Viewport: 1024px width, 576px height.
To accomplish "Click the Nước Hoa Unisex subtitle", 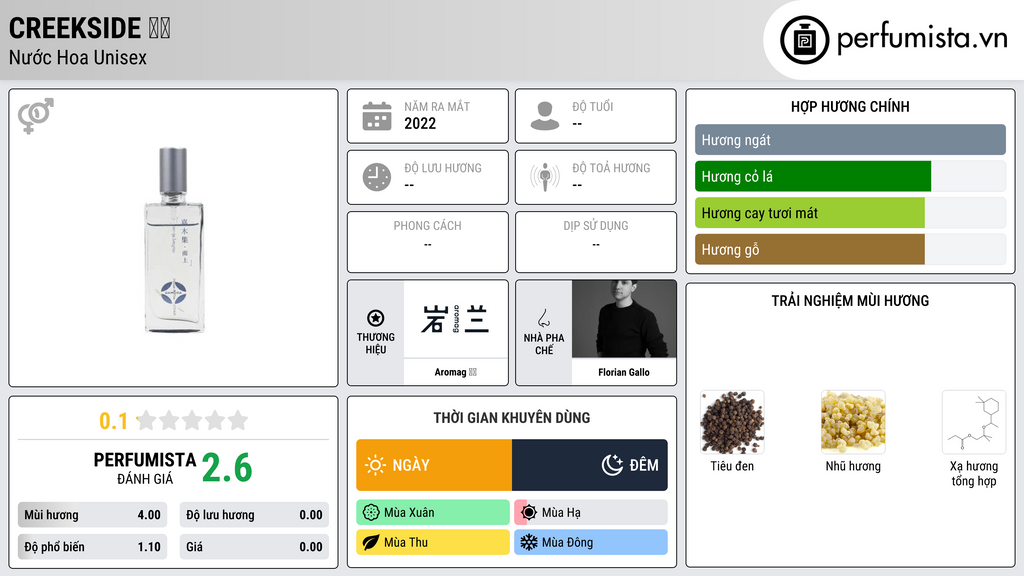I will [78, 57].
